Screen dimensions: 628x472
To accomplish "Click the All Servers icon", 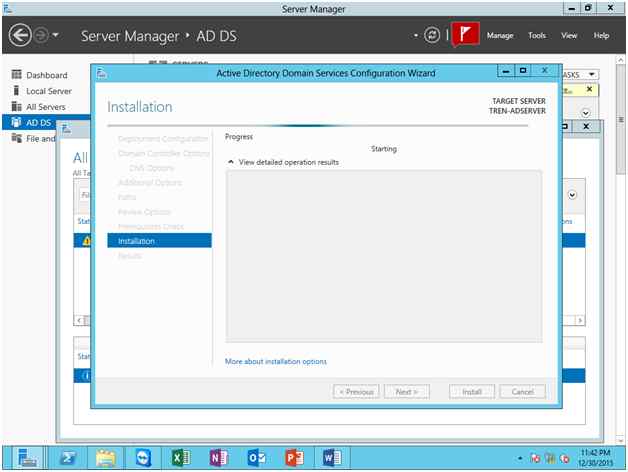I will click(16, 106).
